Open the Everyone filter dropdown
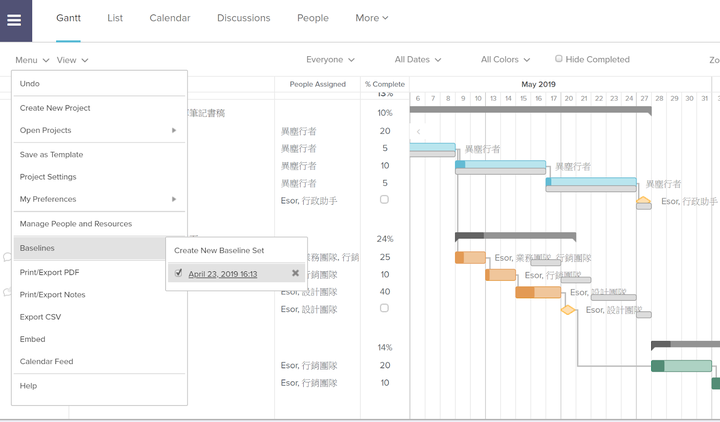 tap(330, 60)
